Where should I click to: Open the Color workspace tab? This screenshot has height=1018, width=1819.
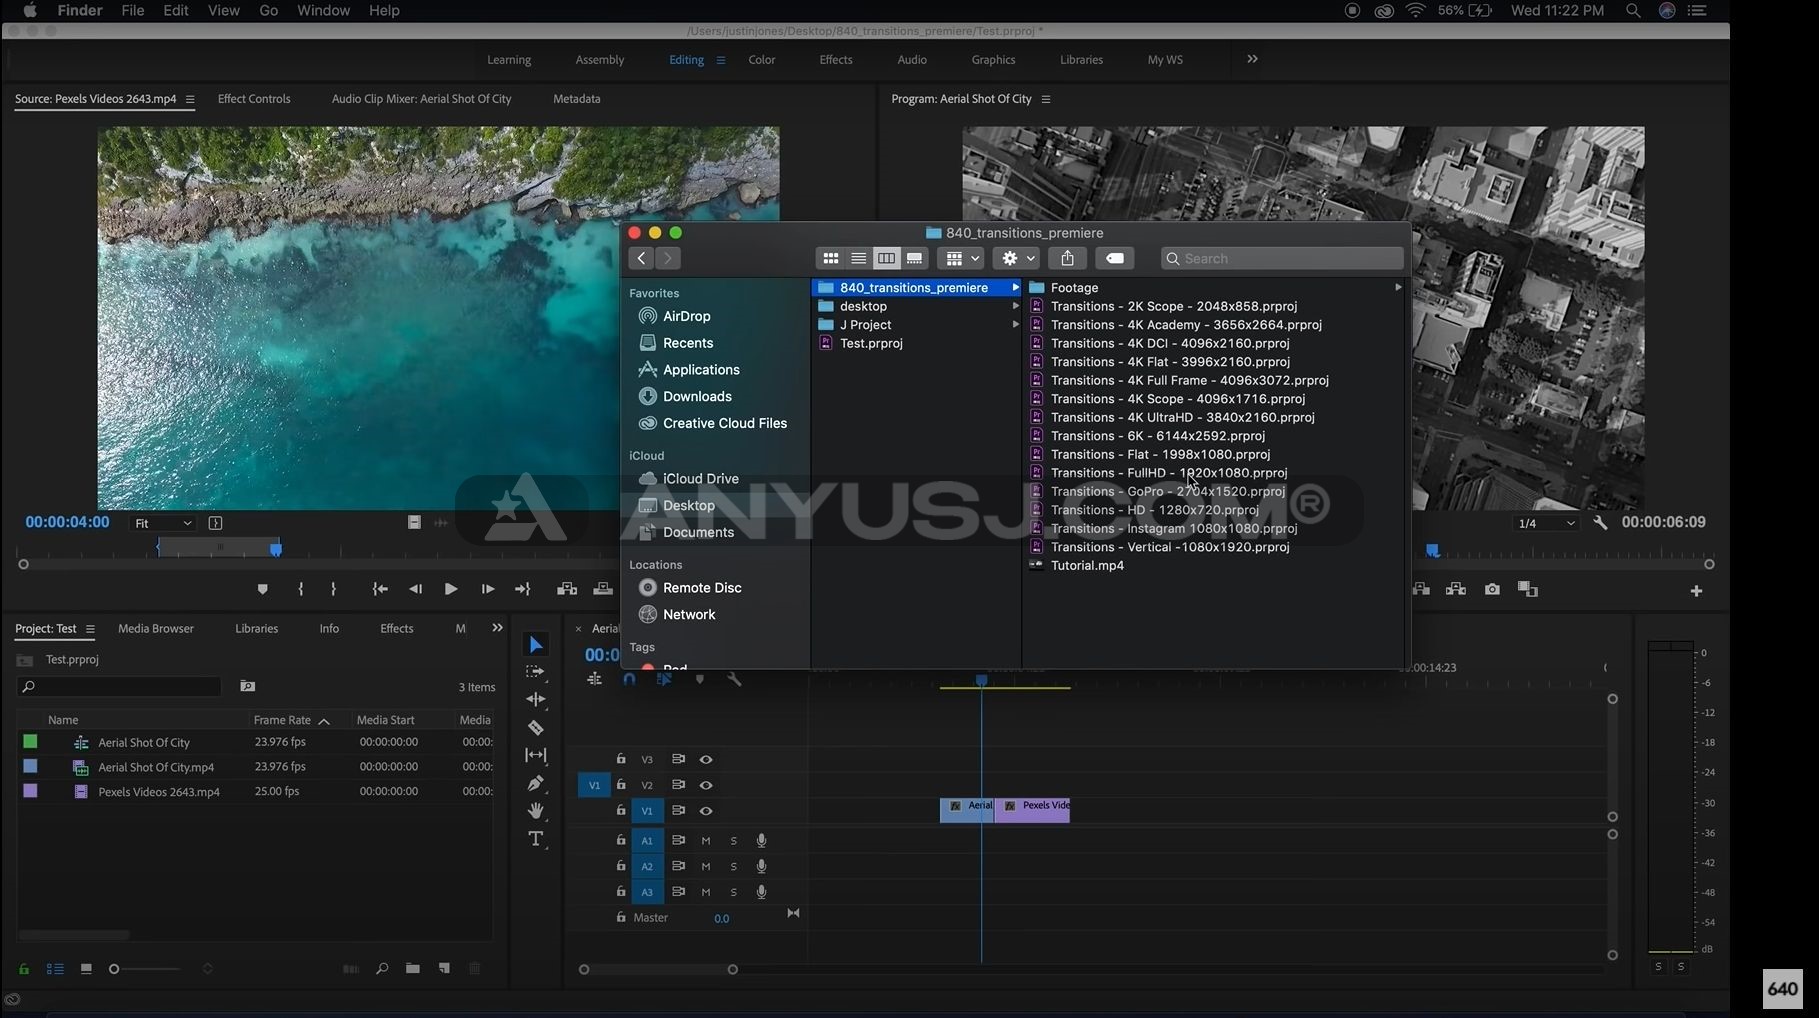tap(762, 60)
